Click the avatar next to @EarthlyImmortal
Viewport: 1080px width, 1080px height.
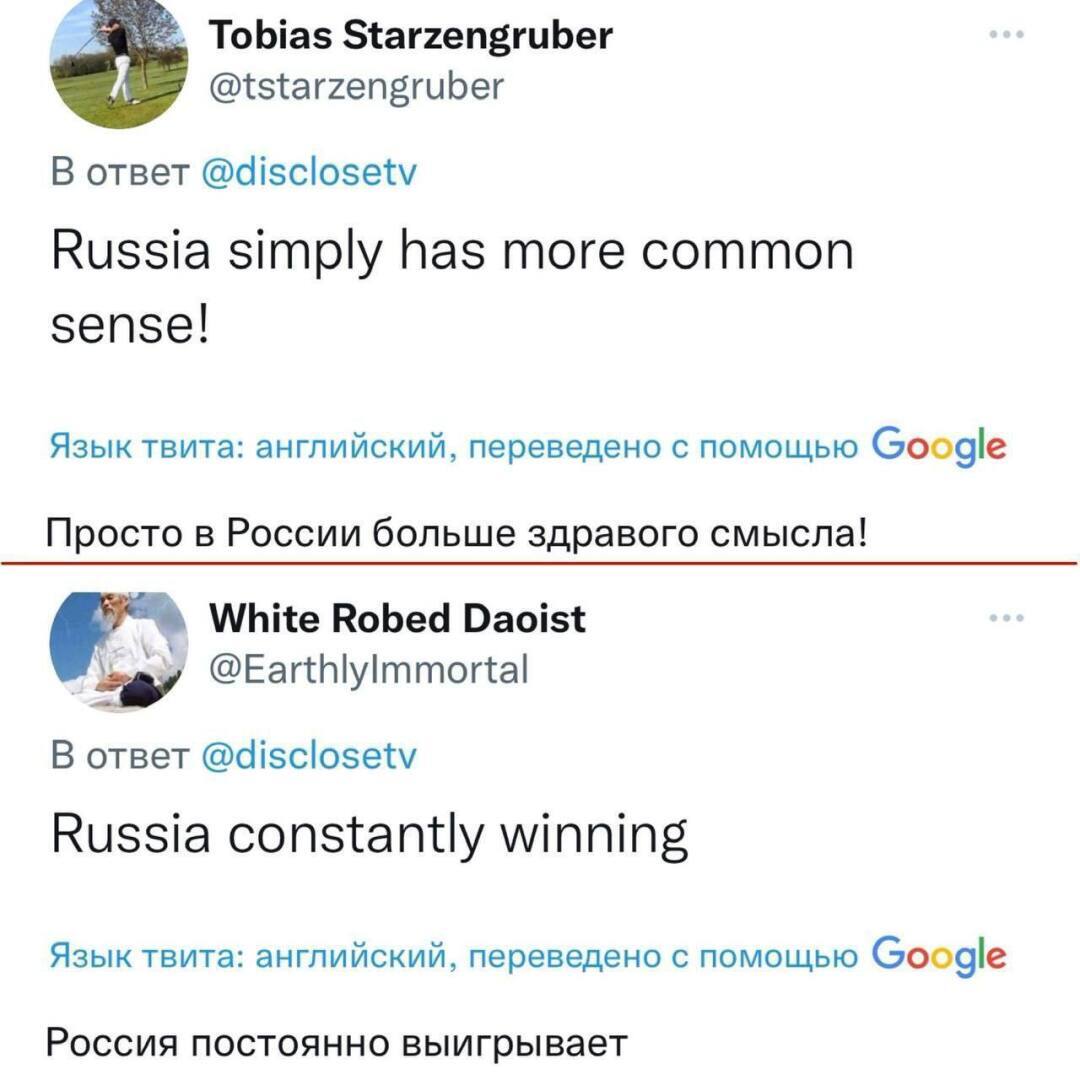click(x=119, y=650)
